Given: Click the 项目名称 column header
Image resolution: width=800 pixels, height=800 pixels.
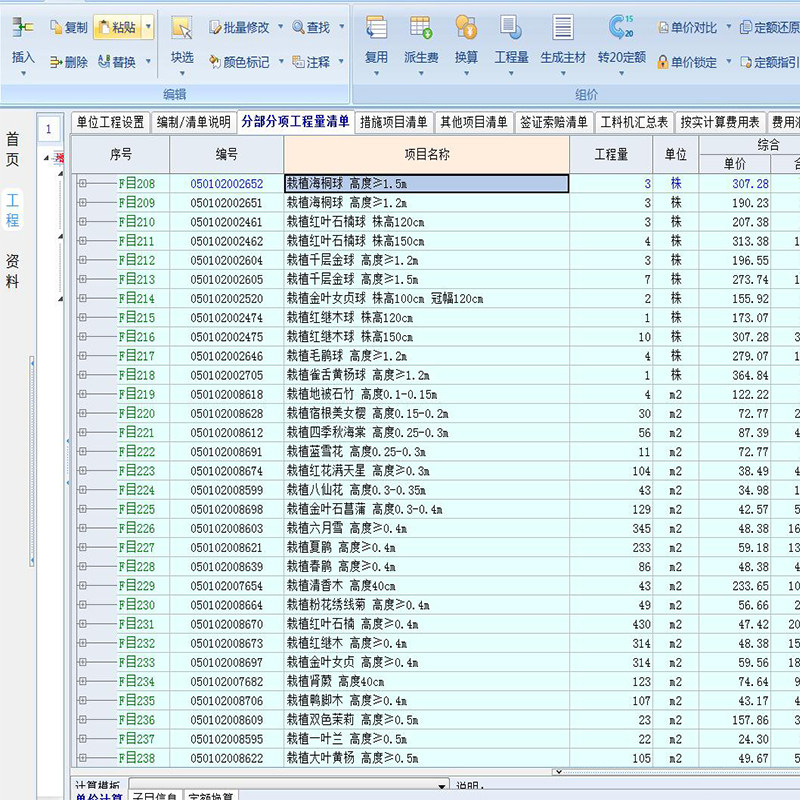Looking at the screenshot, I should [427, 154].
